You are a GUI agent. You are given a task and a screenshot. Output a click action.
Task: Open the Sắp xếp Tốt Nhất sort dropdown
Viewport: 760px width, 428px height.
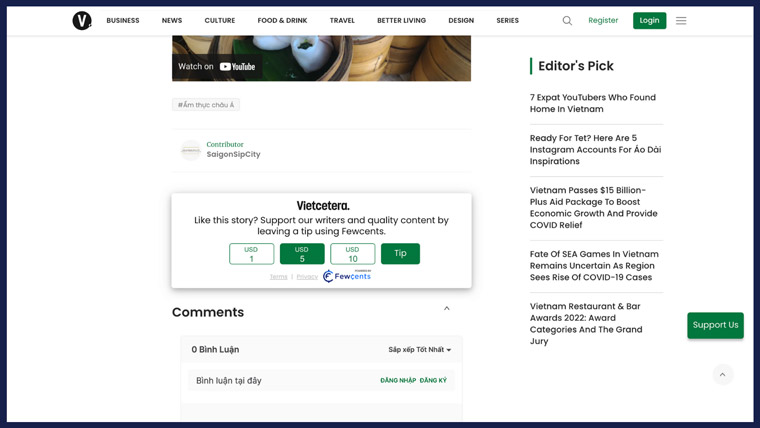[420, 349]
